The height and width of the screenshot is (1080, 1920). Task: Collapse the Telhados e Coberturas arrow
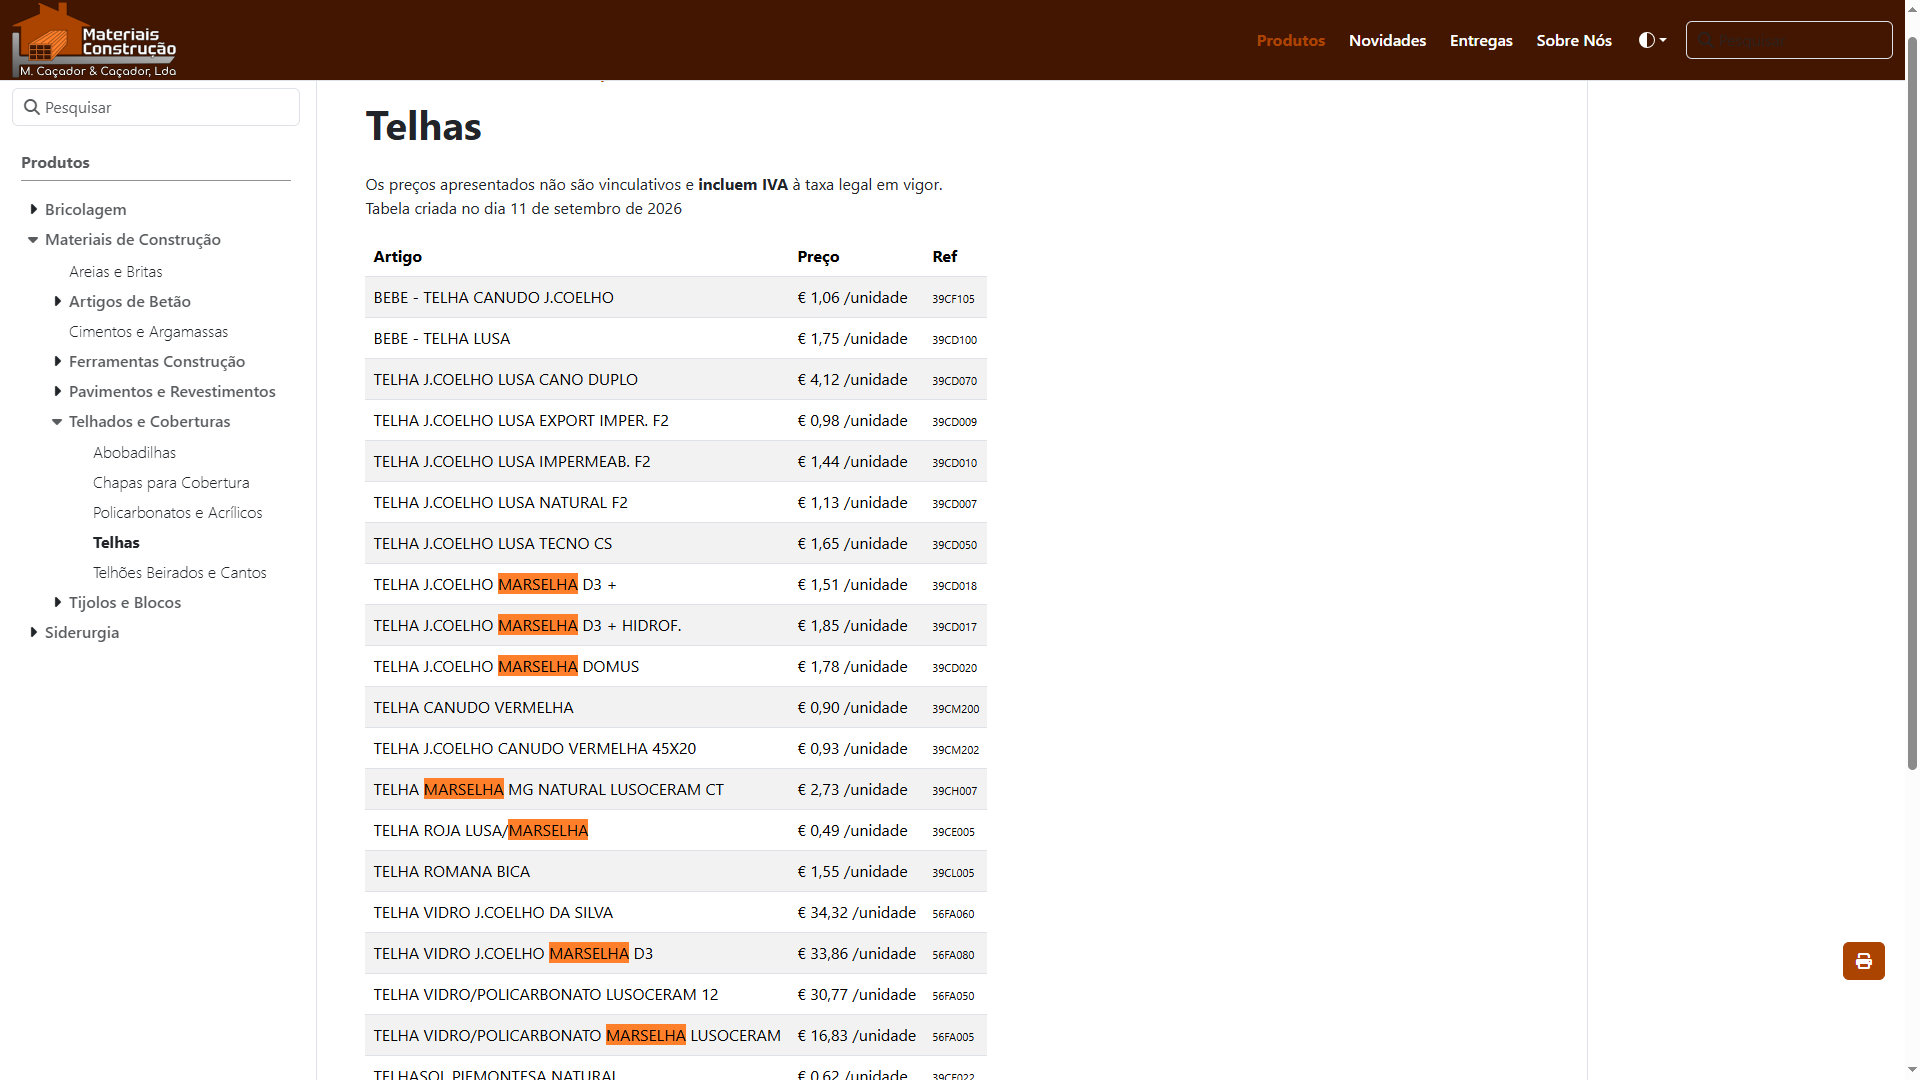click(x=57, y=421)
